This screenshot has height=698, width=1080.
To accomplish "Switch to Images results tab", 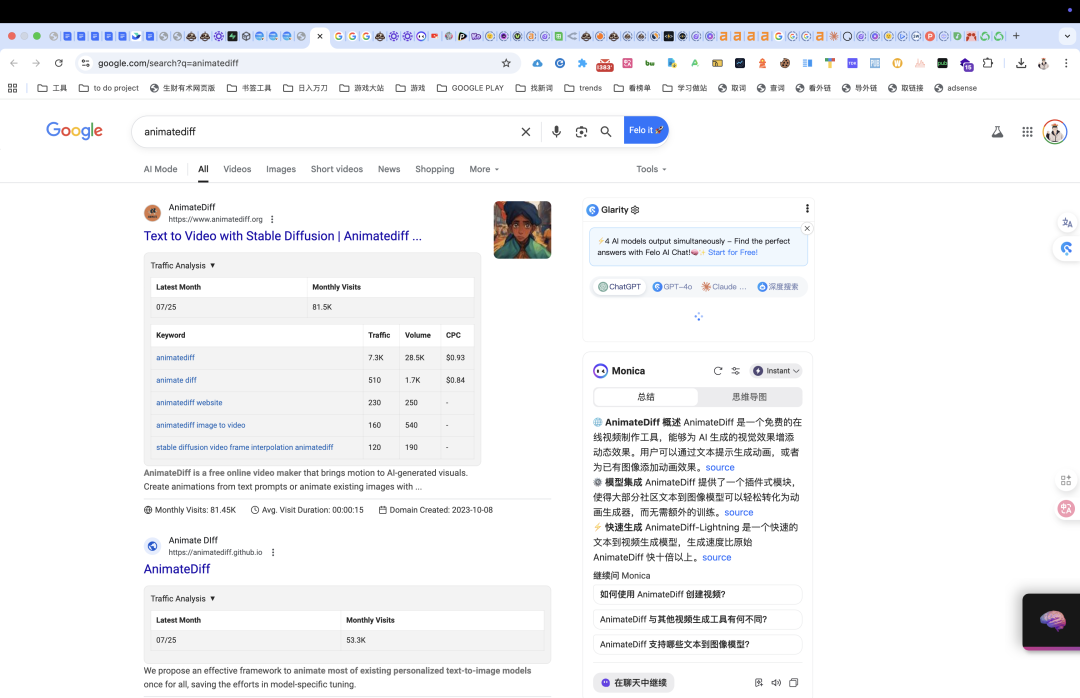I will (x=281, y=169).
